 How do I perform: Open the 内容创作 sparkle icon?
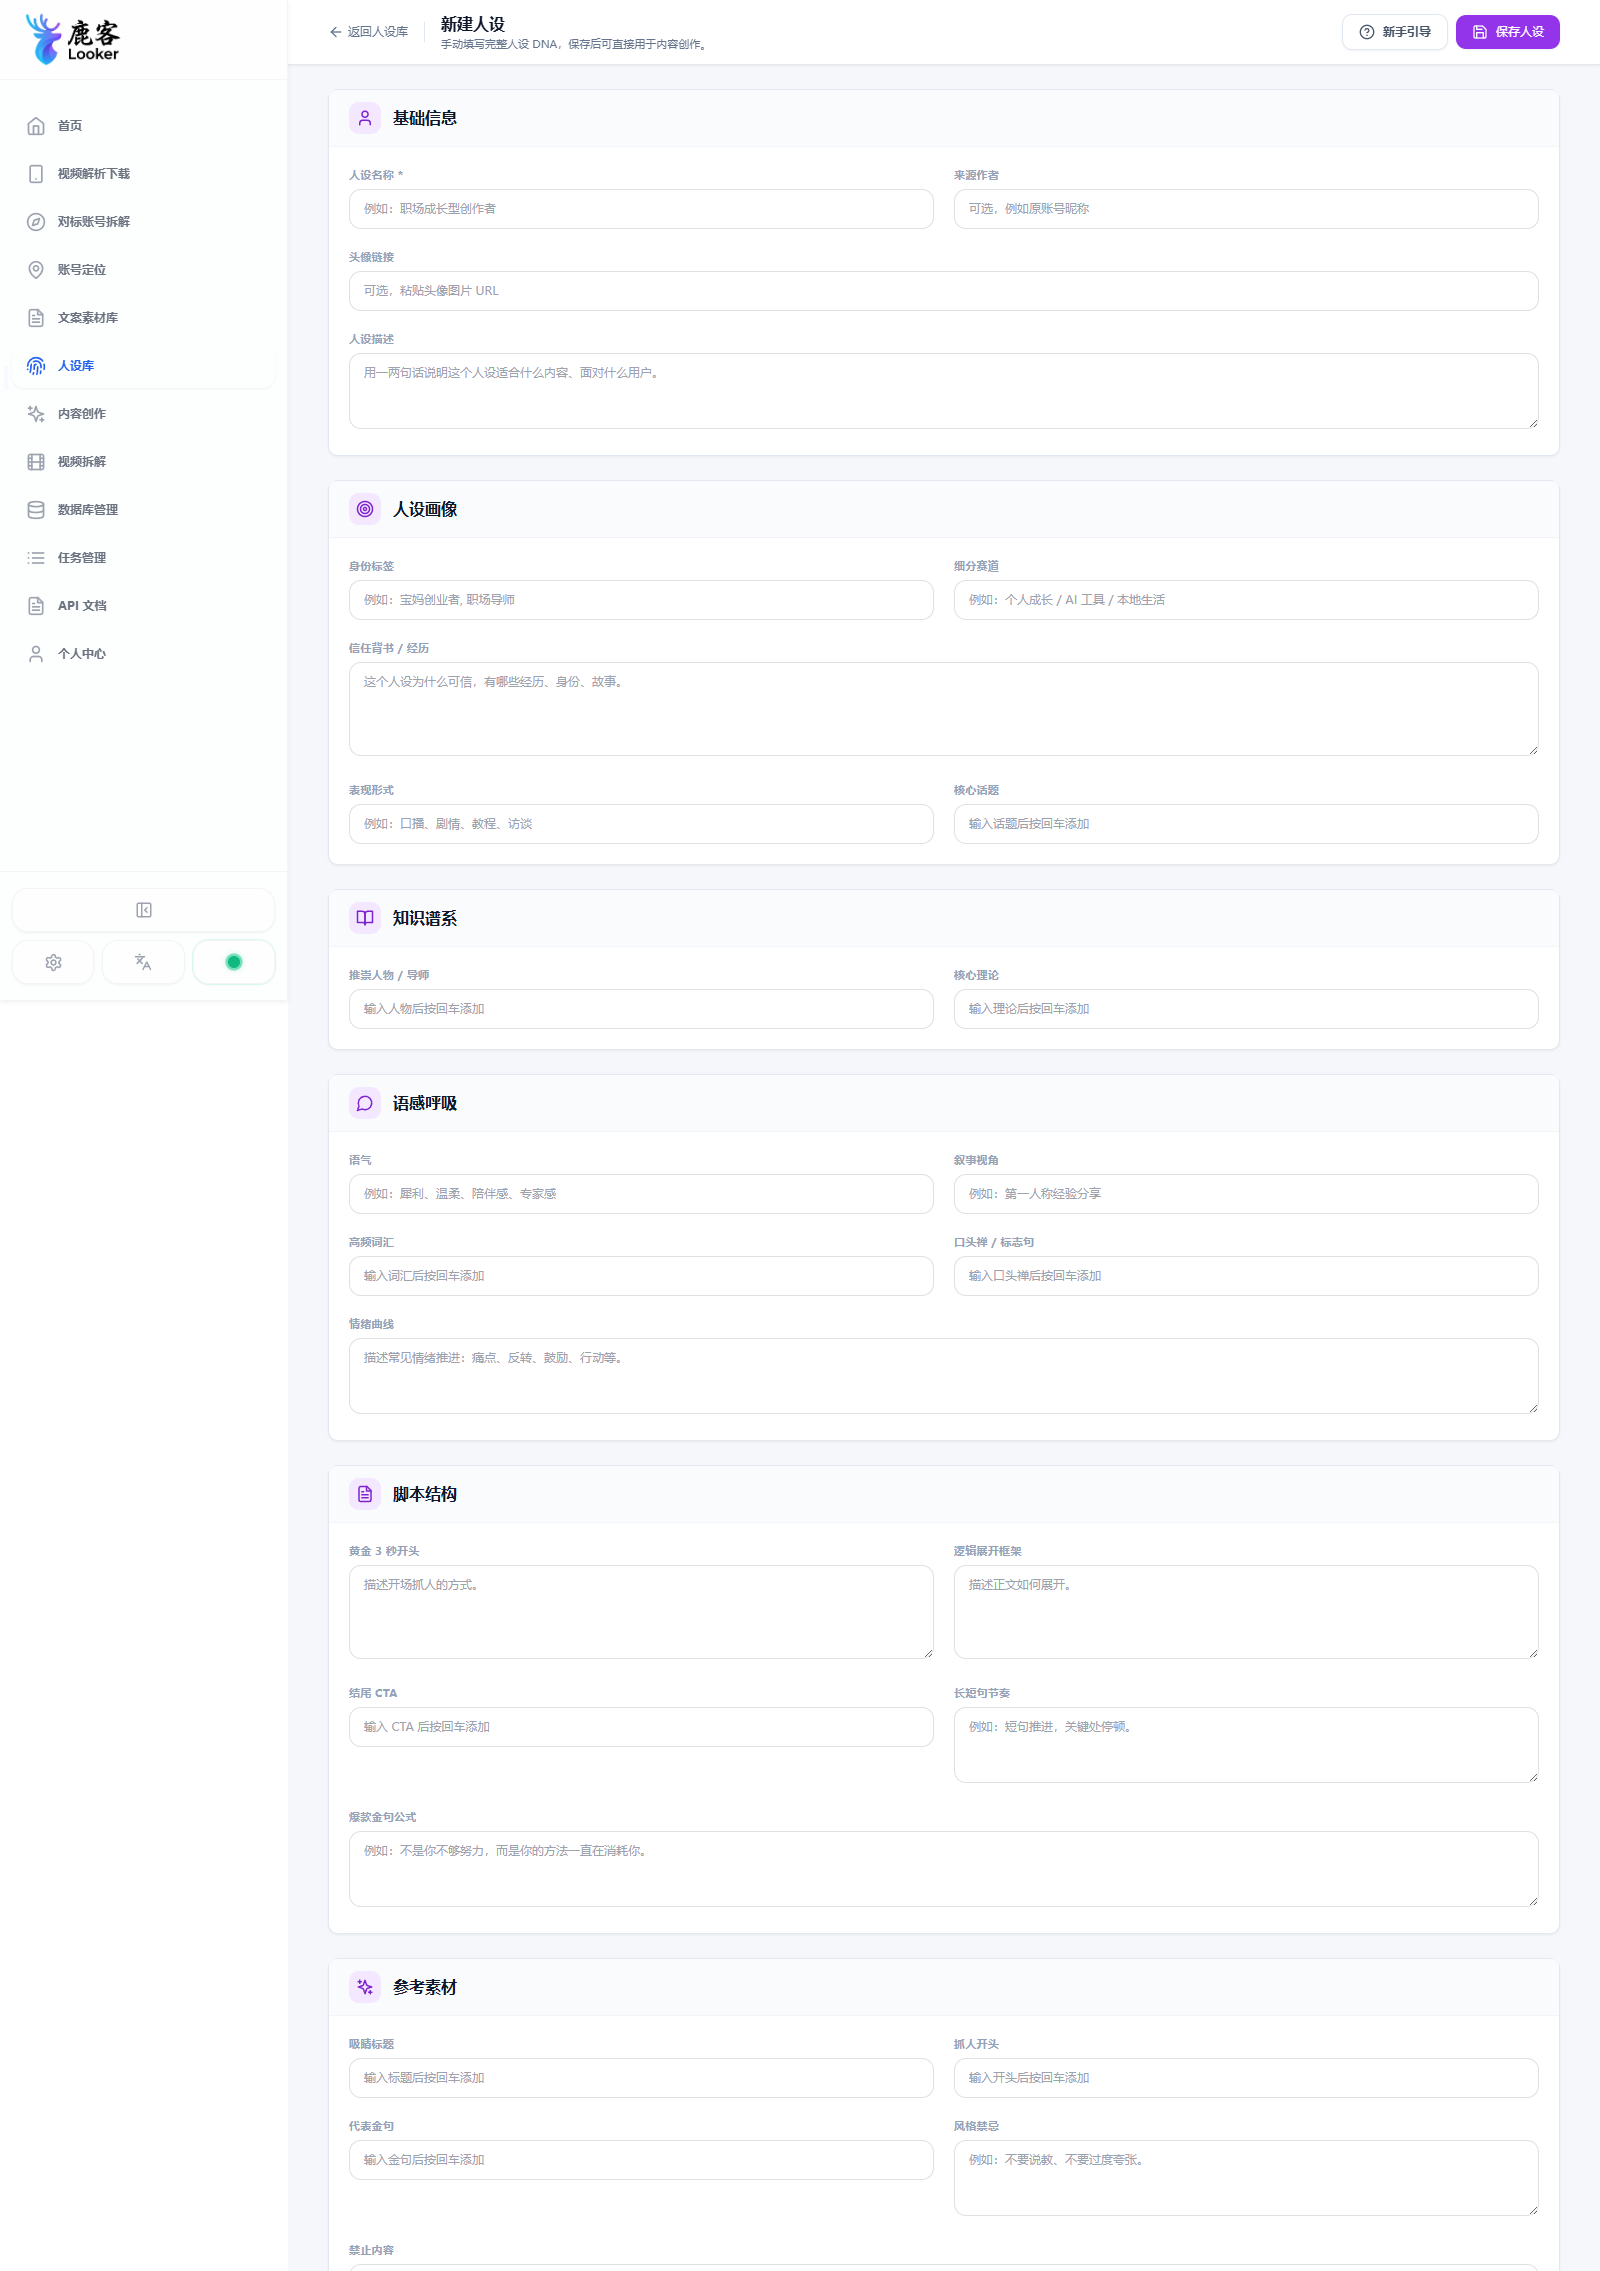(36, 414)
